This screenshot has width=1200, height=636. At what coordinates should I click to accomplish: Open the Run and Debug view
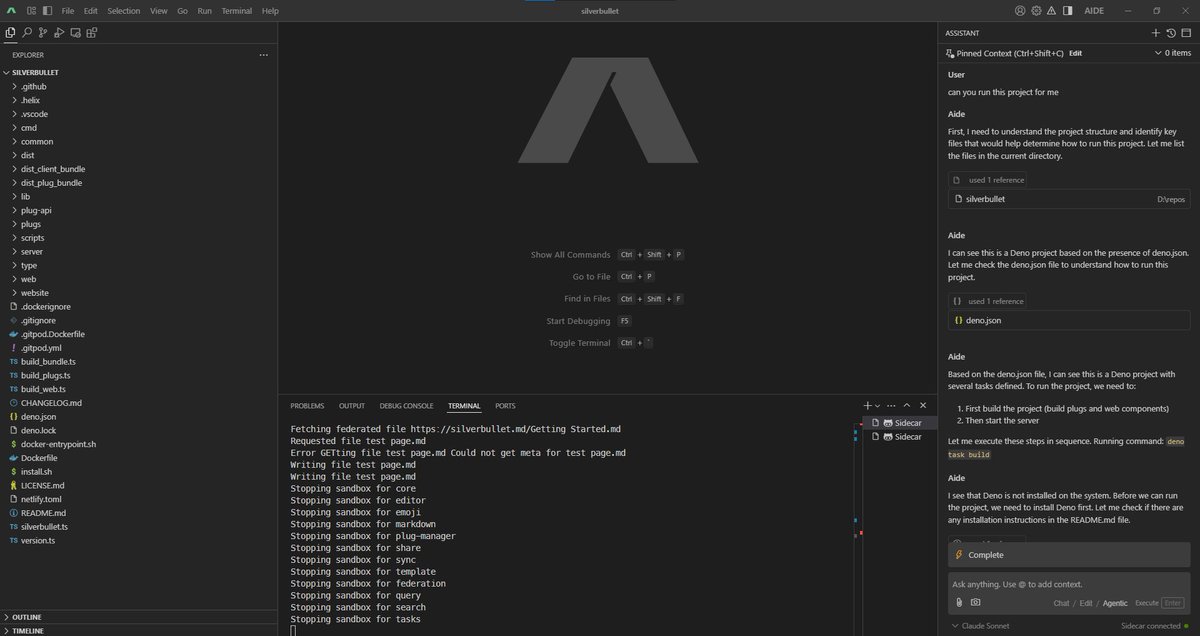59,32
